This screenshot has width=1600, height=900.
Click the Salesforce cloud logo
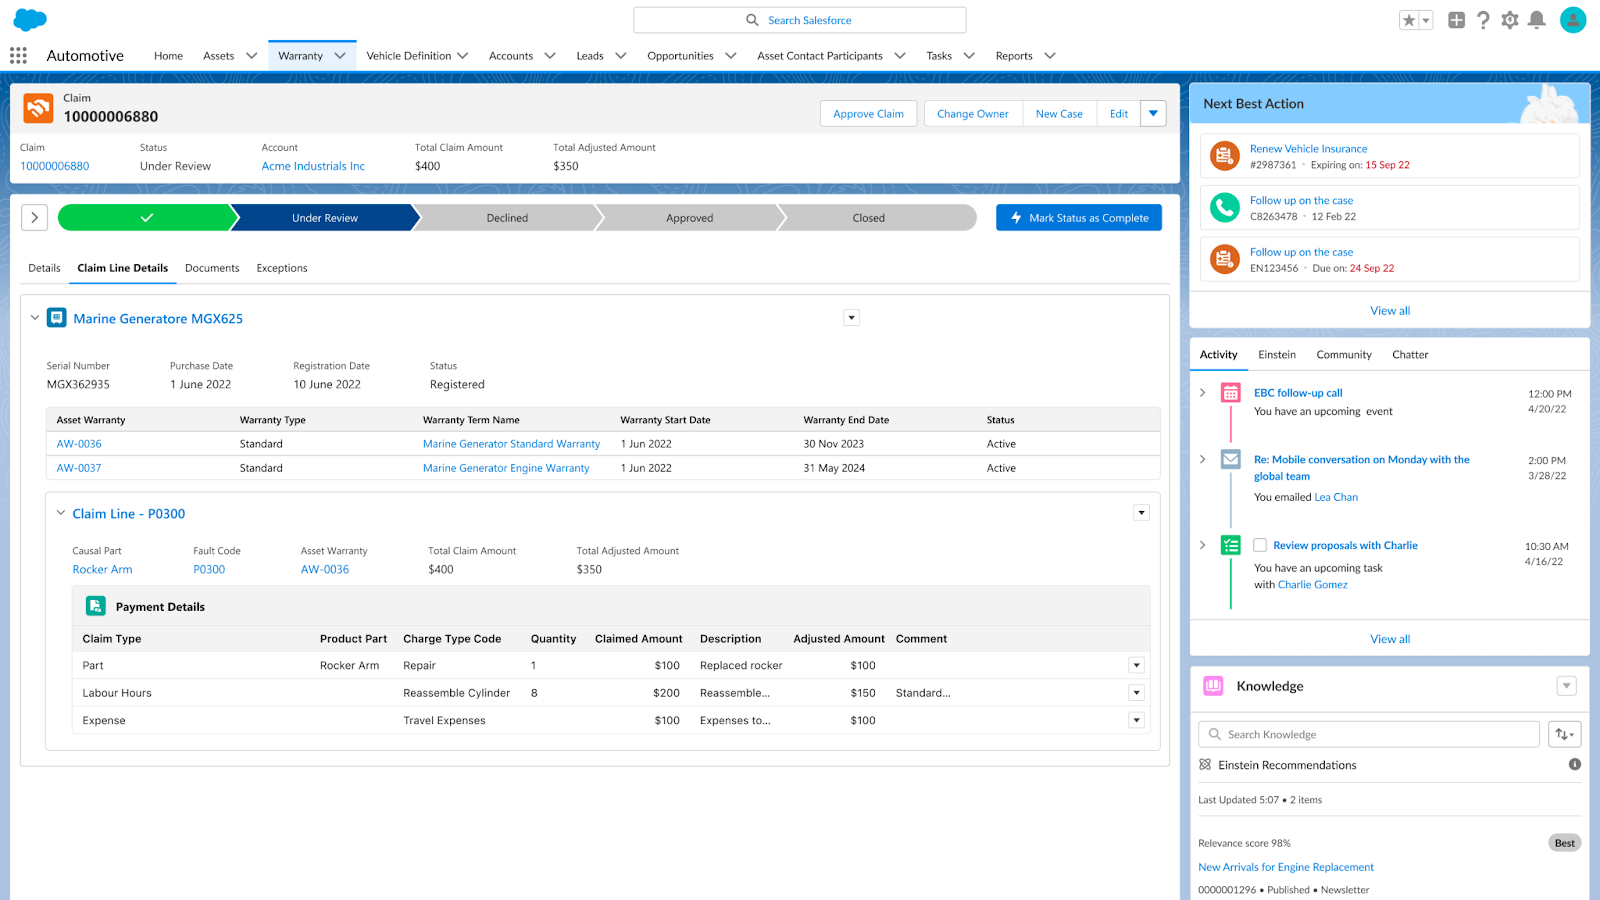tap(29, 19)
